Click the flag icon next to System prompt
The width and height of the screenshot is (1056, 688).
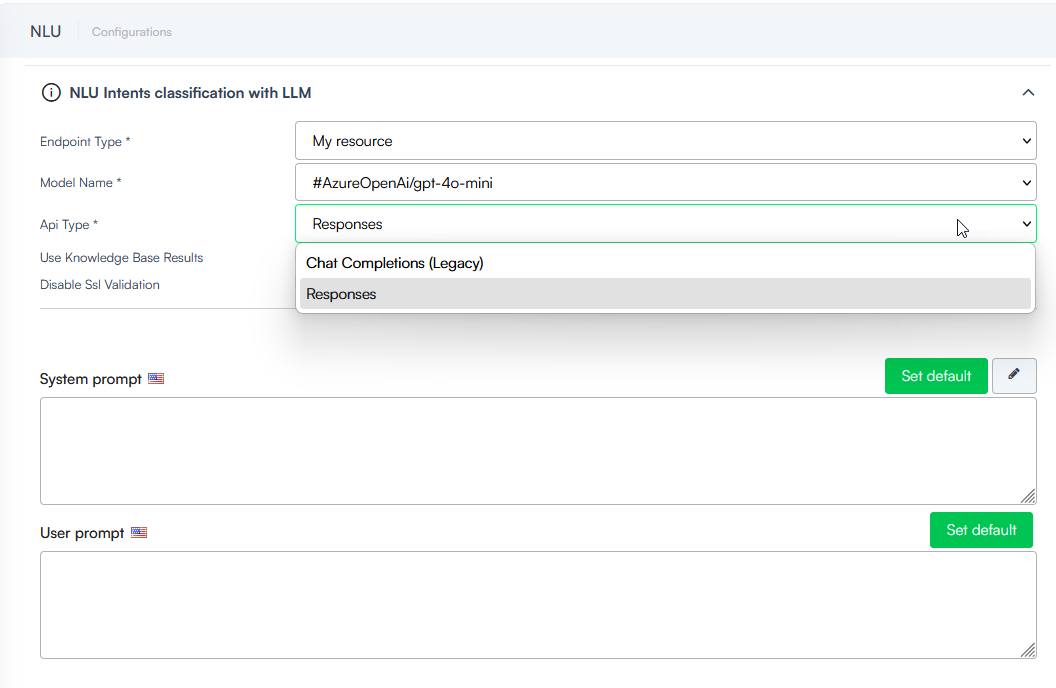click(x=156, y=379)
